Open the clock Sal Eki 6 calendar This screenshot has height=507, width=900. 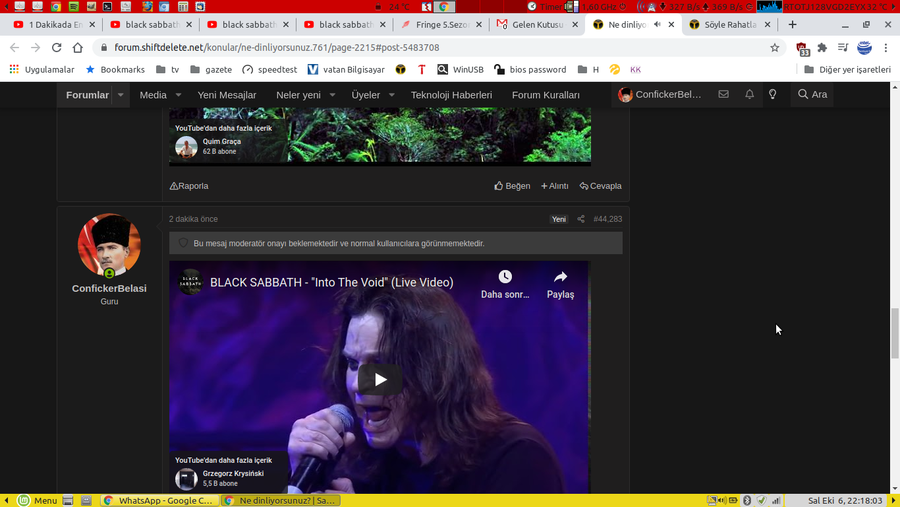(x=845, y=501)
